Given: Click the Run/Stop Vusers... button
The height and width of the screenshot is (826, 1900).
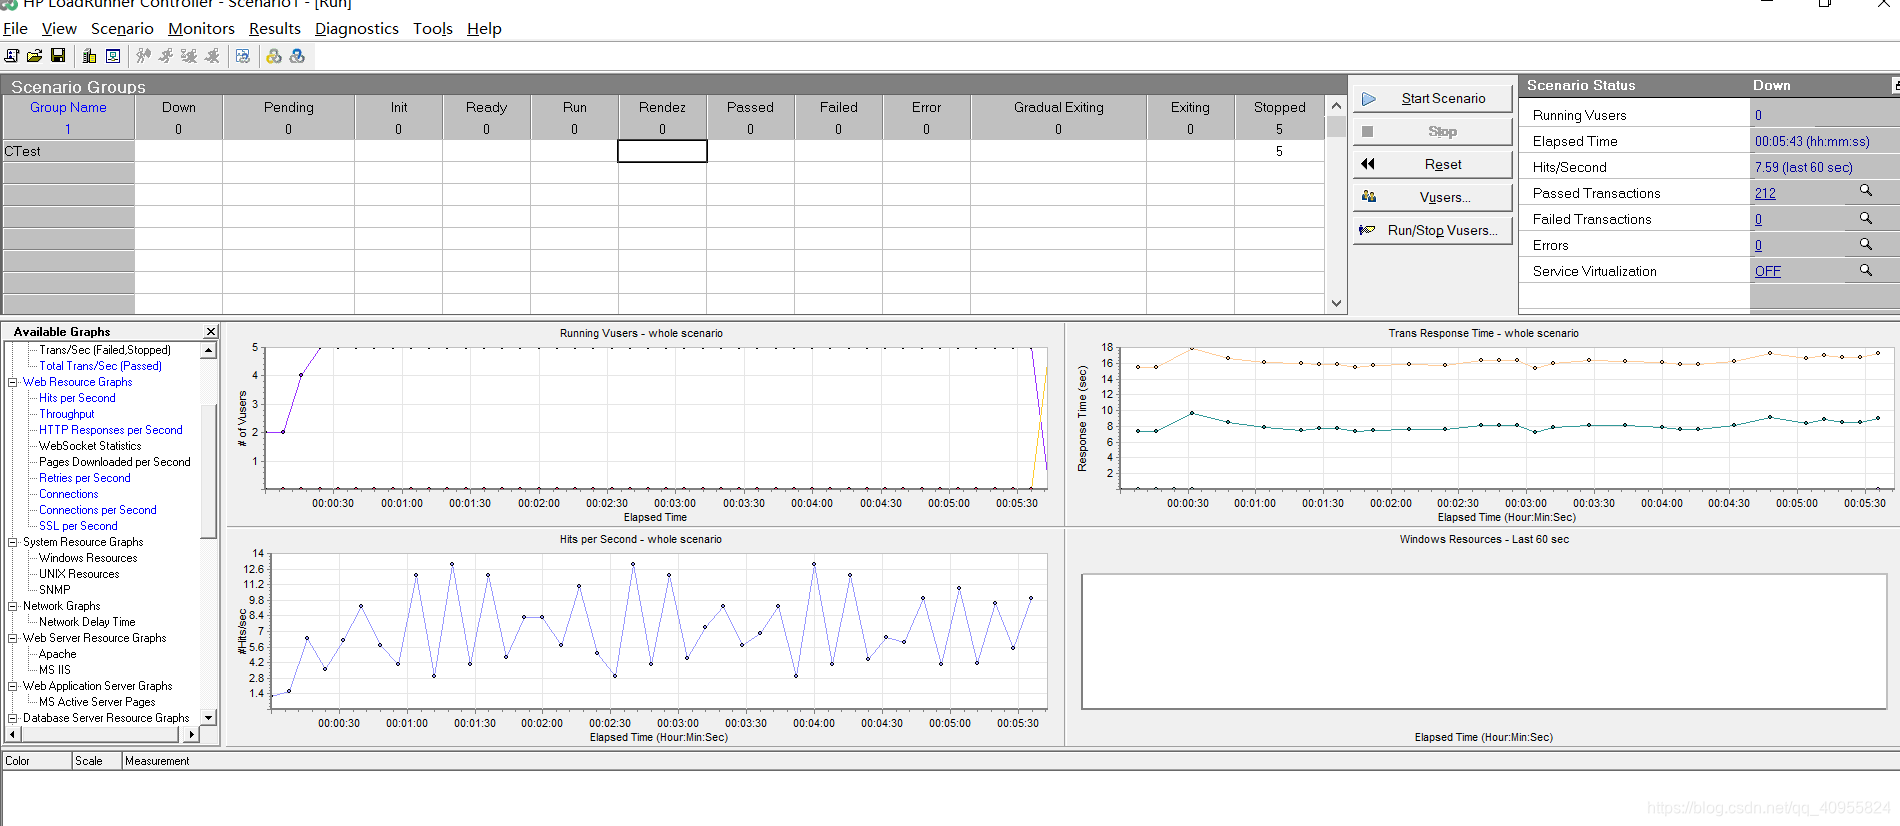Looking at the screenshot, I should coord(1432,230).
